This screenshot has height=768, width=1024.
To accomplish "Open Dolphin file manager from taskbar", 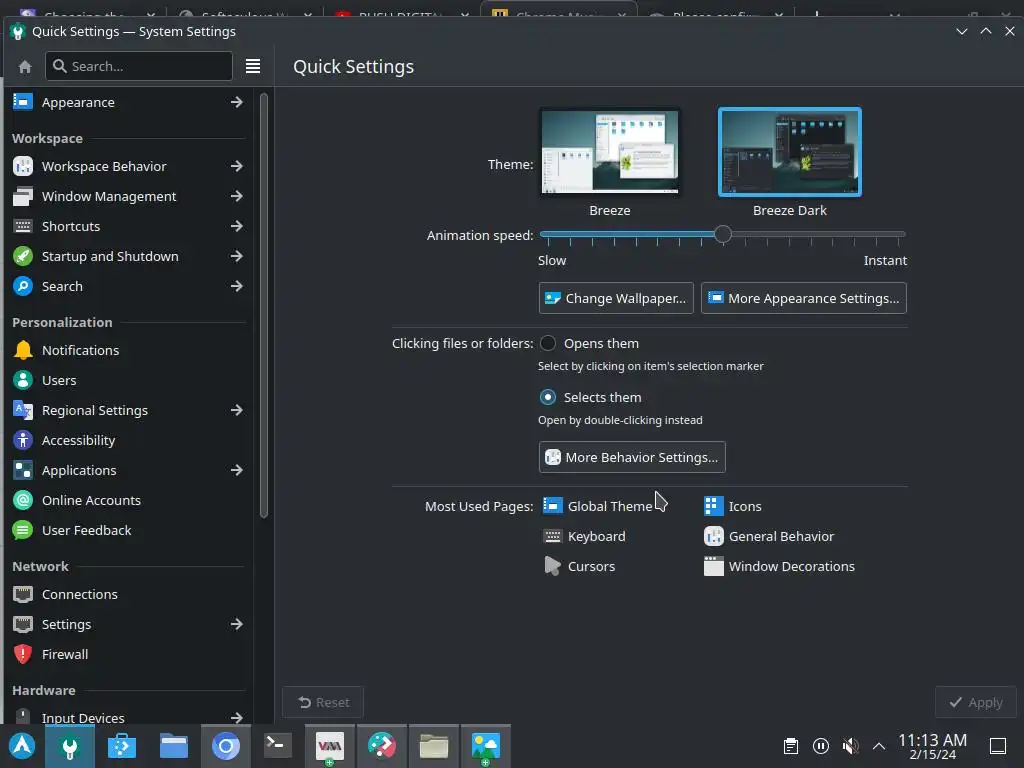I will (x=174, y=746).
